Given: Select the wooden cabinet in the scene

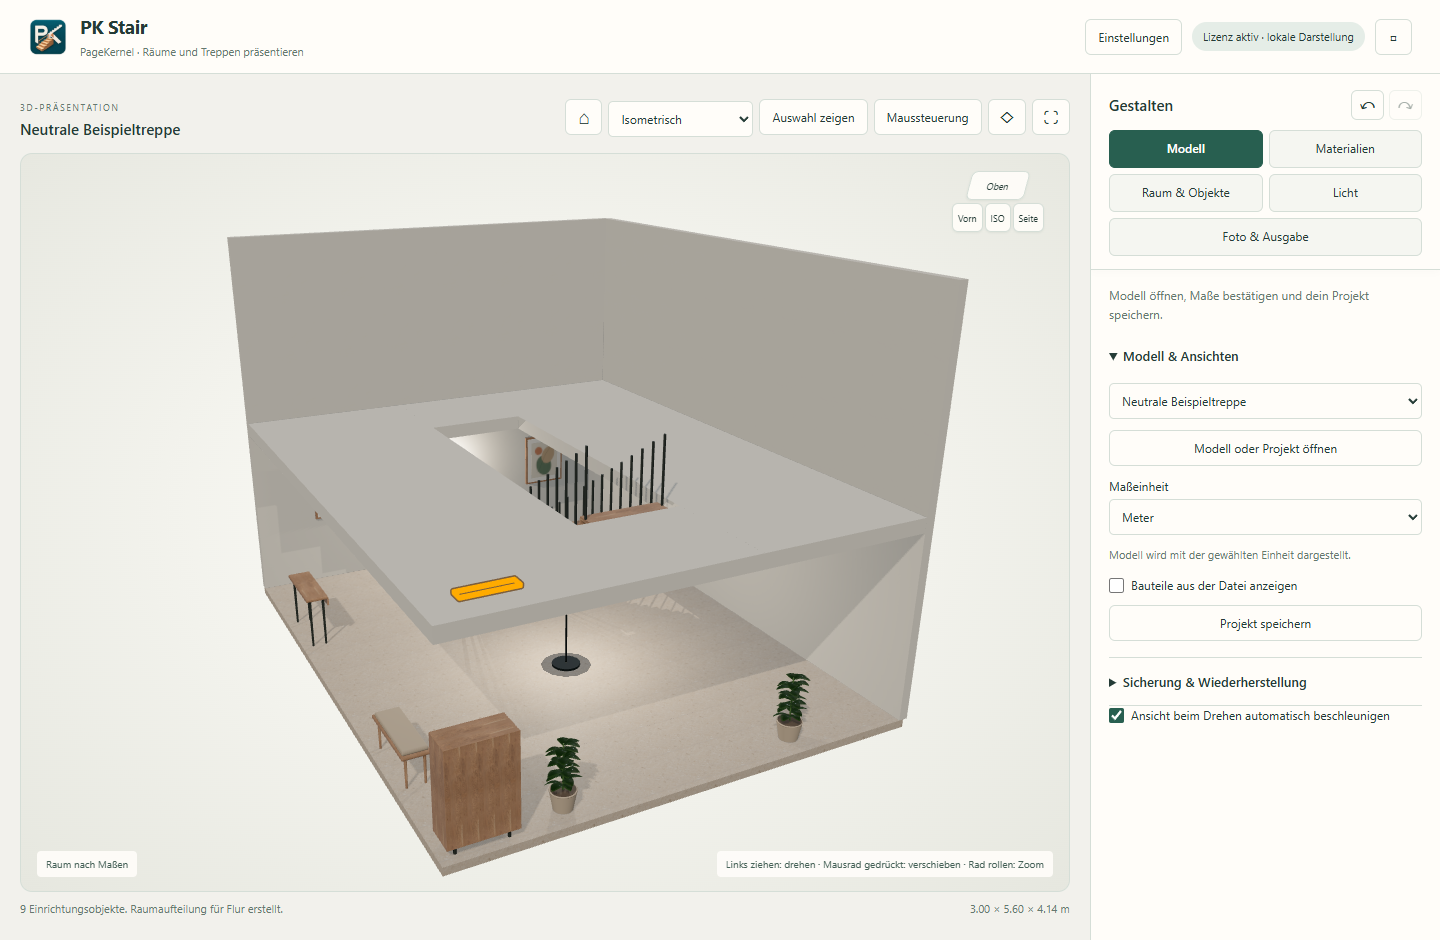Looking at the screenshot, I should click(x=476, y=781).
